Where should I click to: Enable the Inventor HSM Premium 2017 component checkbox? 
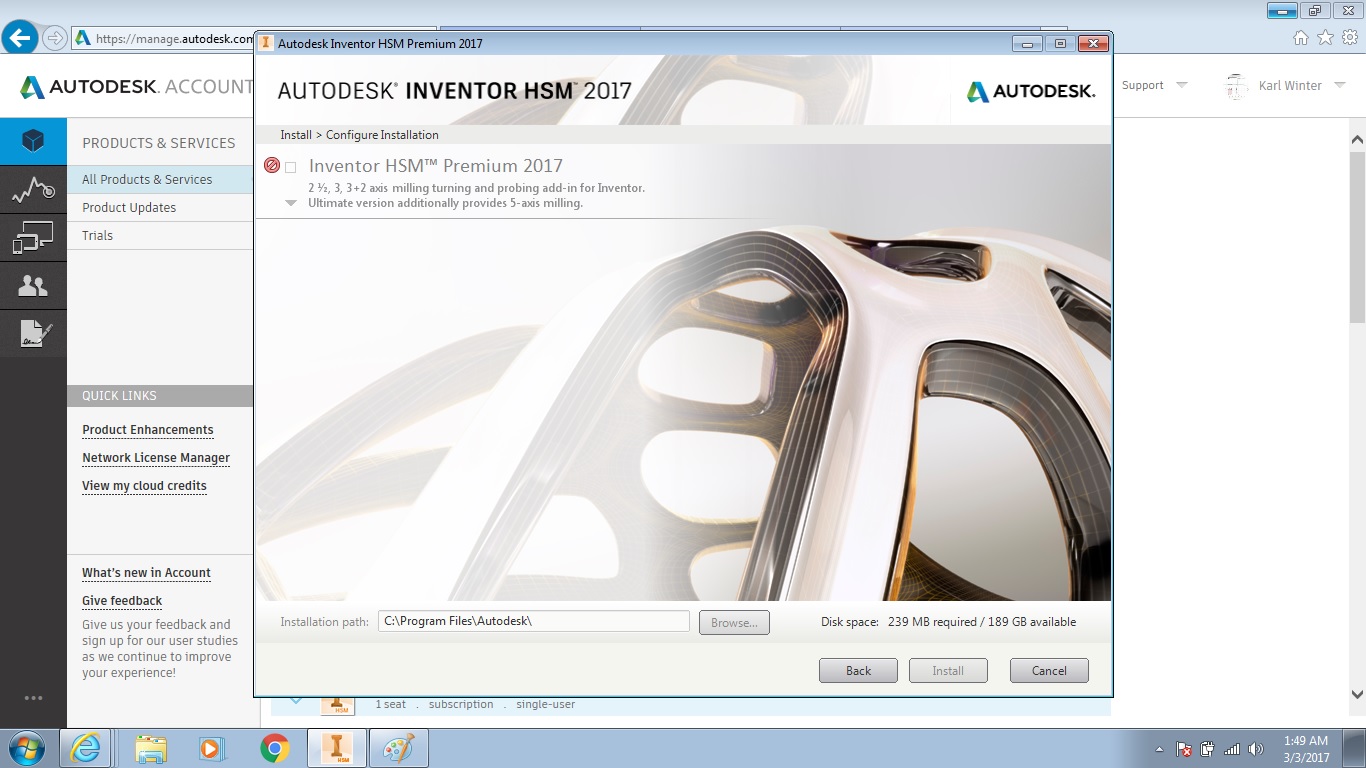291,166
